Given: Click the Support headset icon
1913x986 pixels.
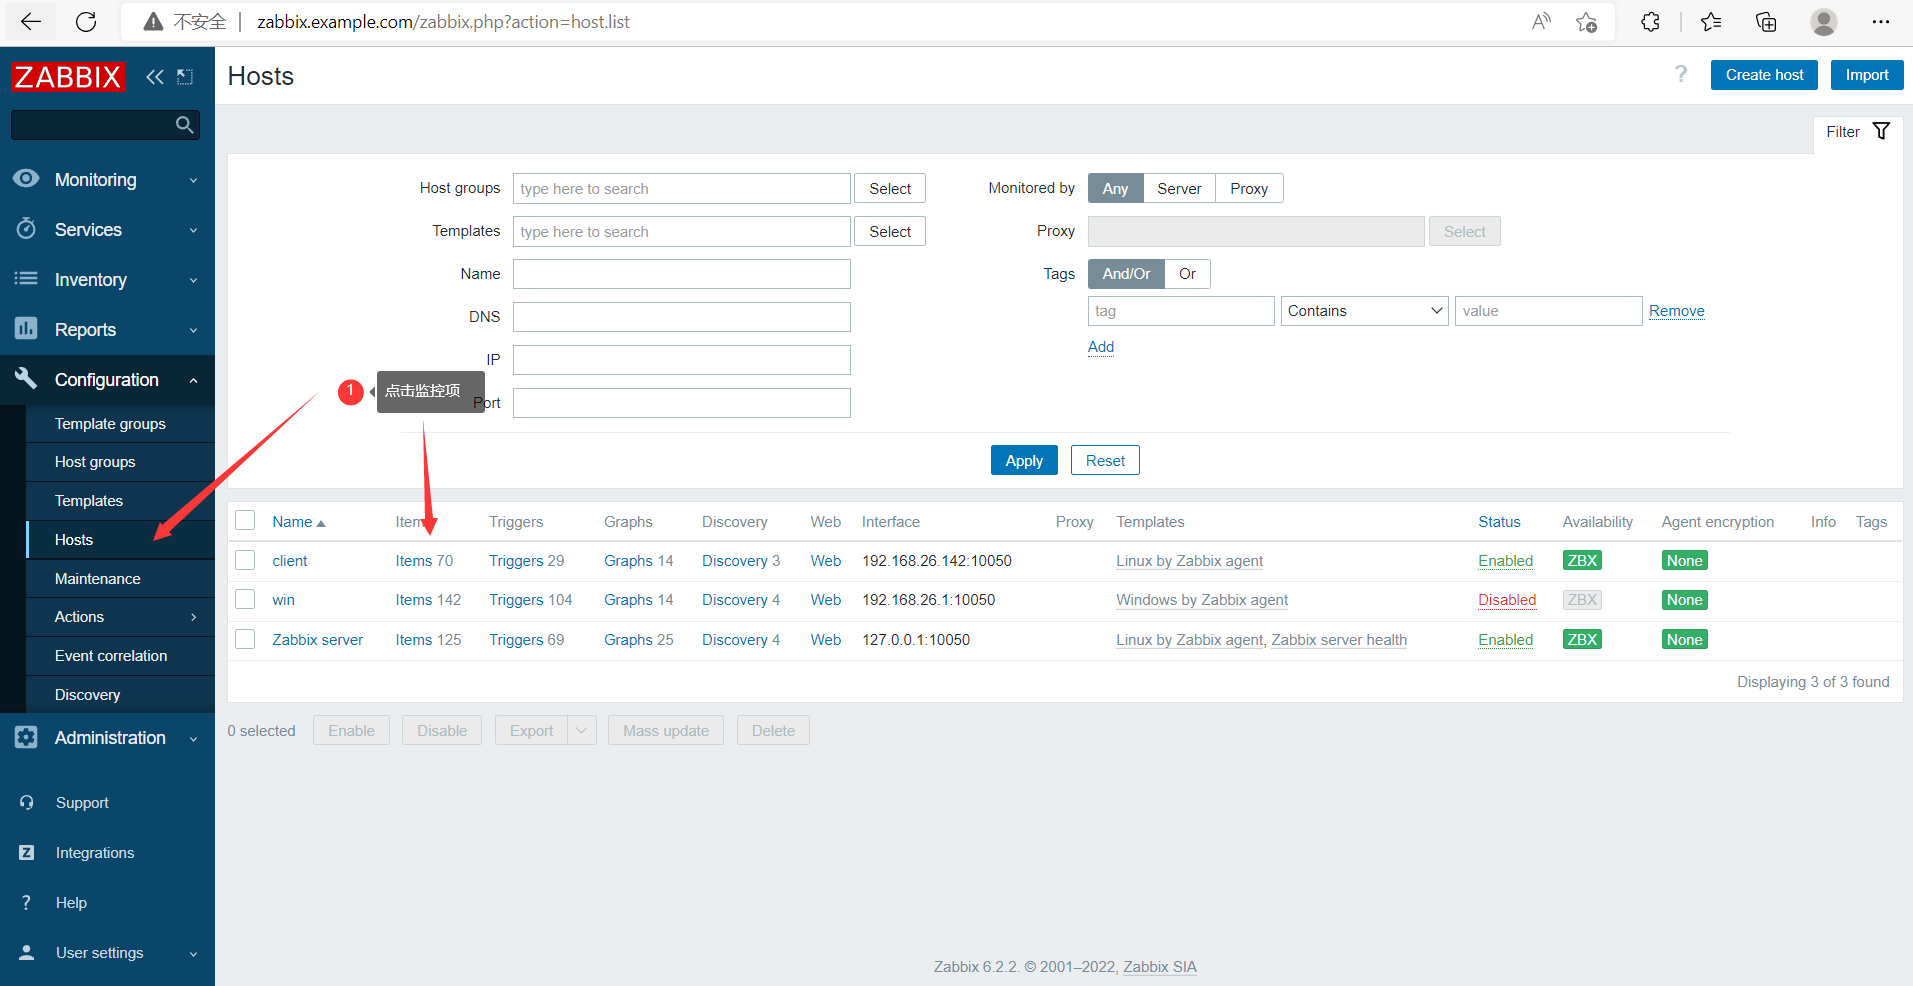Looking at the screenshot, I should click(x=27, y=802).
